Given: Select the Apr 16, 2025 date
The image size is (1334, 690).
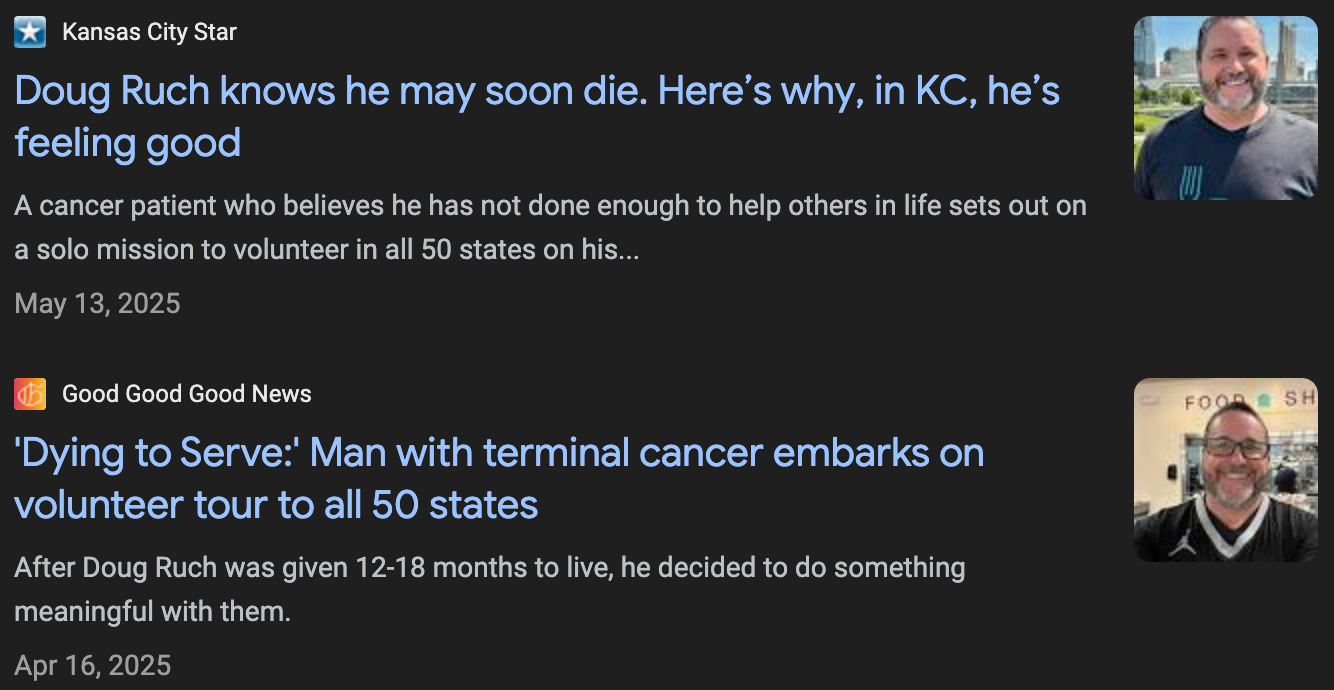Looking at the screenshot, I should [x=90, y=664].
